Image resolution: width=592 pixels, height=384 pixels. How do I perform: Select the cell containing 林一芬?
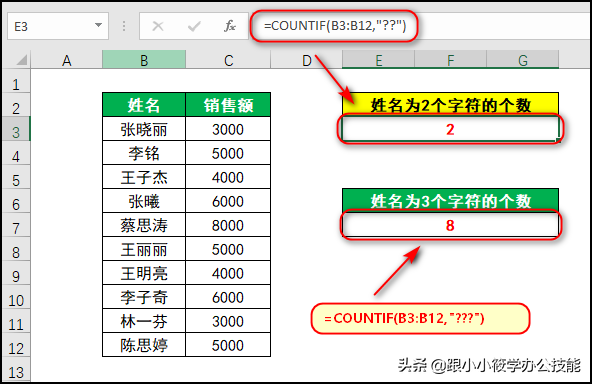[144, 321]
